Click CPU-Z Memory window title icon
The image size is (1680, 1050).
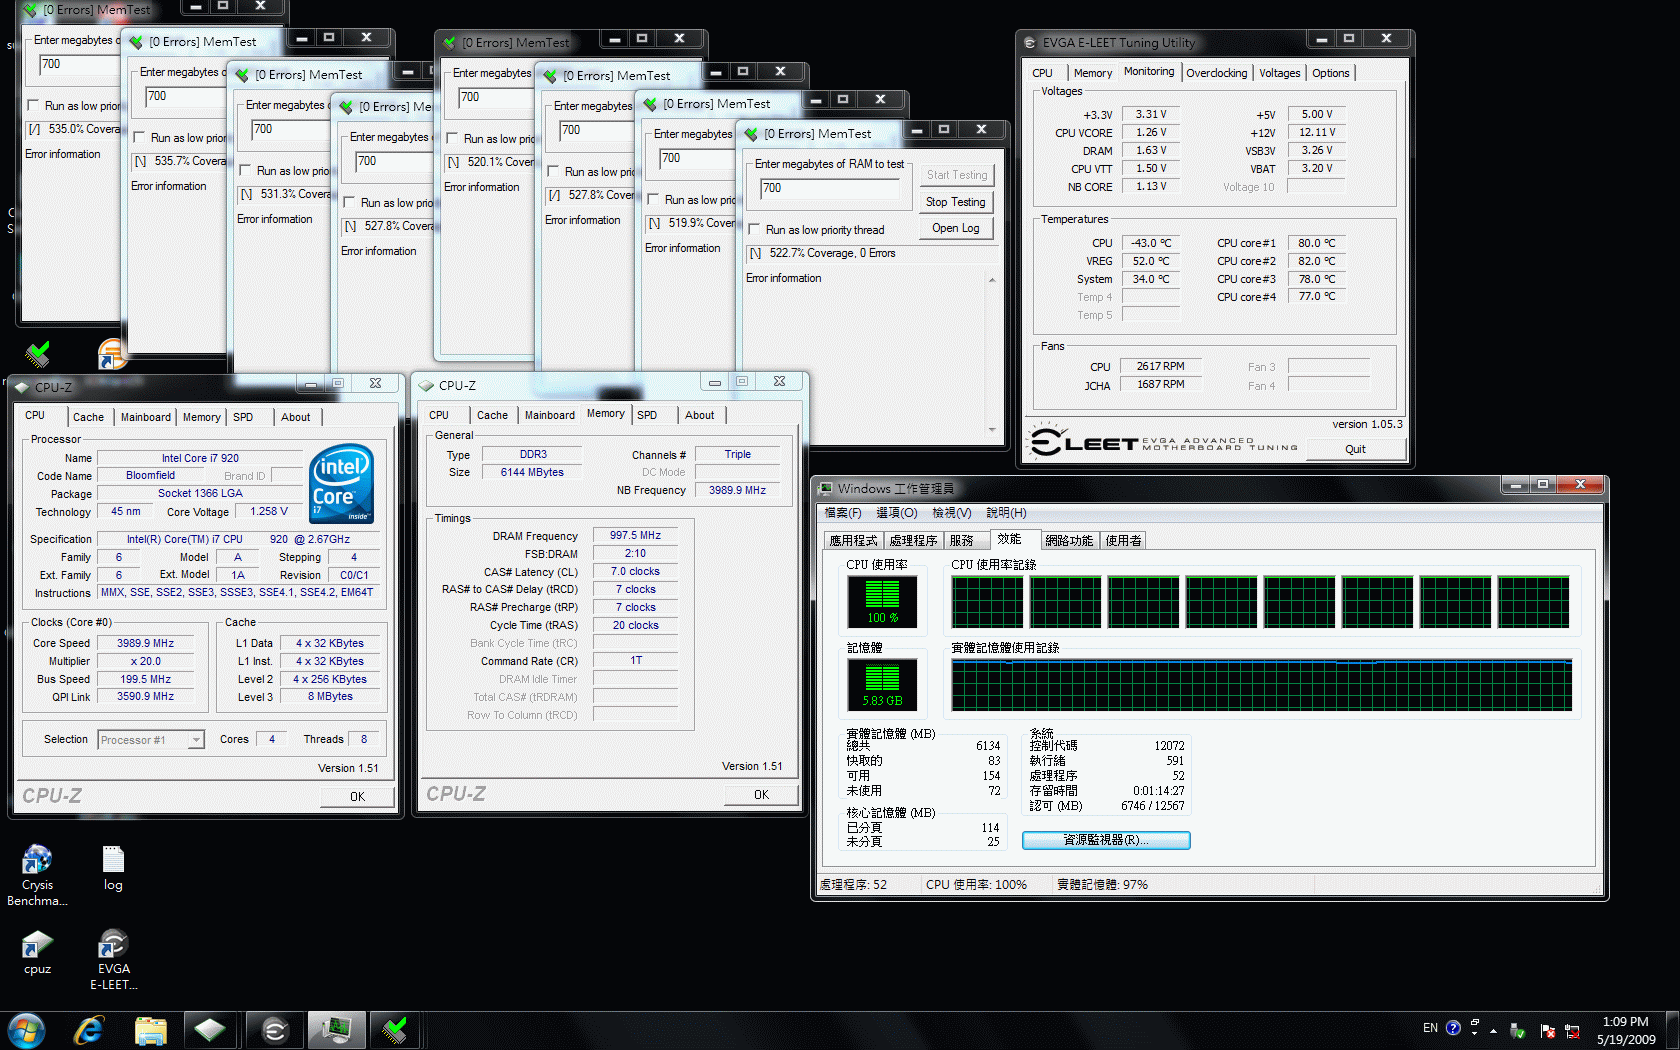click(x=426, y=385)
